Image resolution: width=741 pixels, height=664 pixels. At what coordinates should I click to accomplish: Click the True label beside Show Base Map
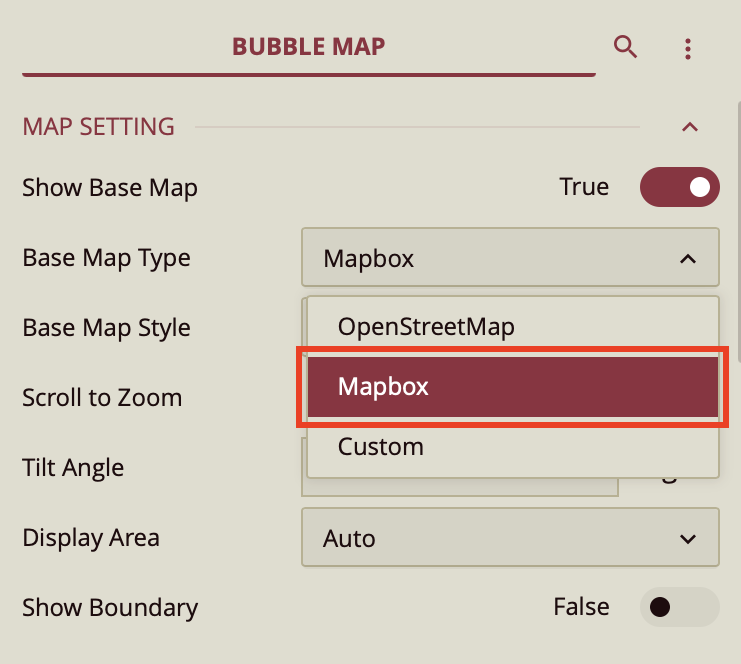584,187
